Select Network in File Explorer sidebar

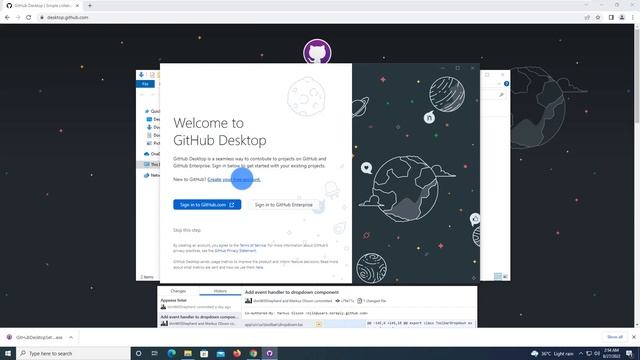tap(152, 175)
